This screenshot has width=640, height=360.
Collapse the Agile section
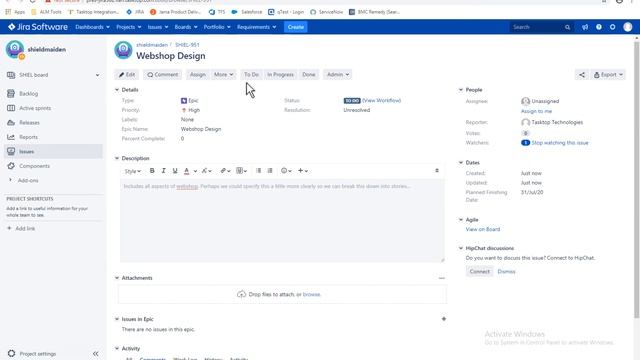[x=461, y=220]
